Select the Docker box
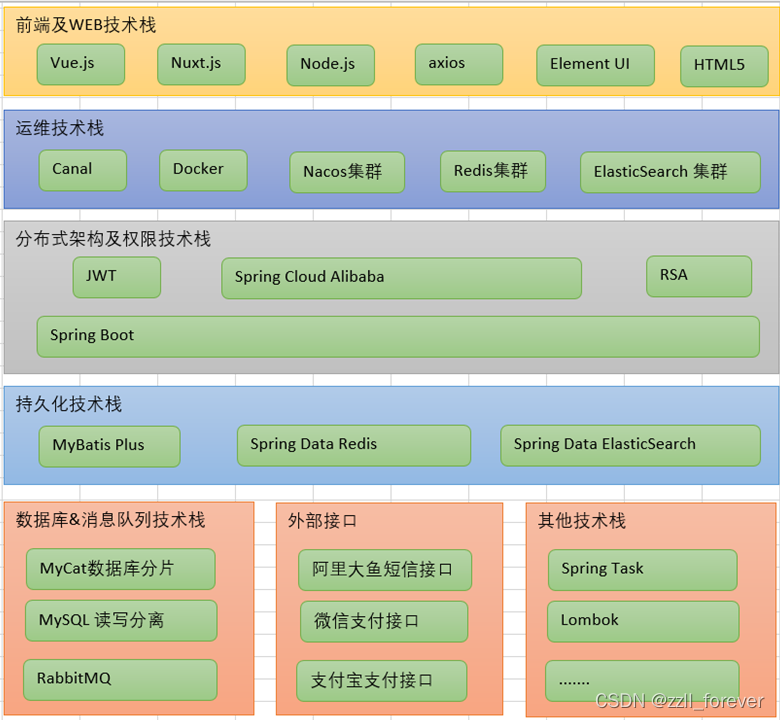 [203, 170]
